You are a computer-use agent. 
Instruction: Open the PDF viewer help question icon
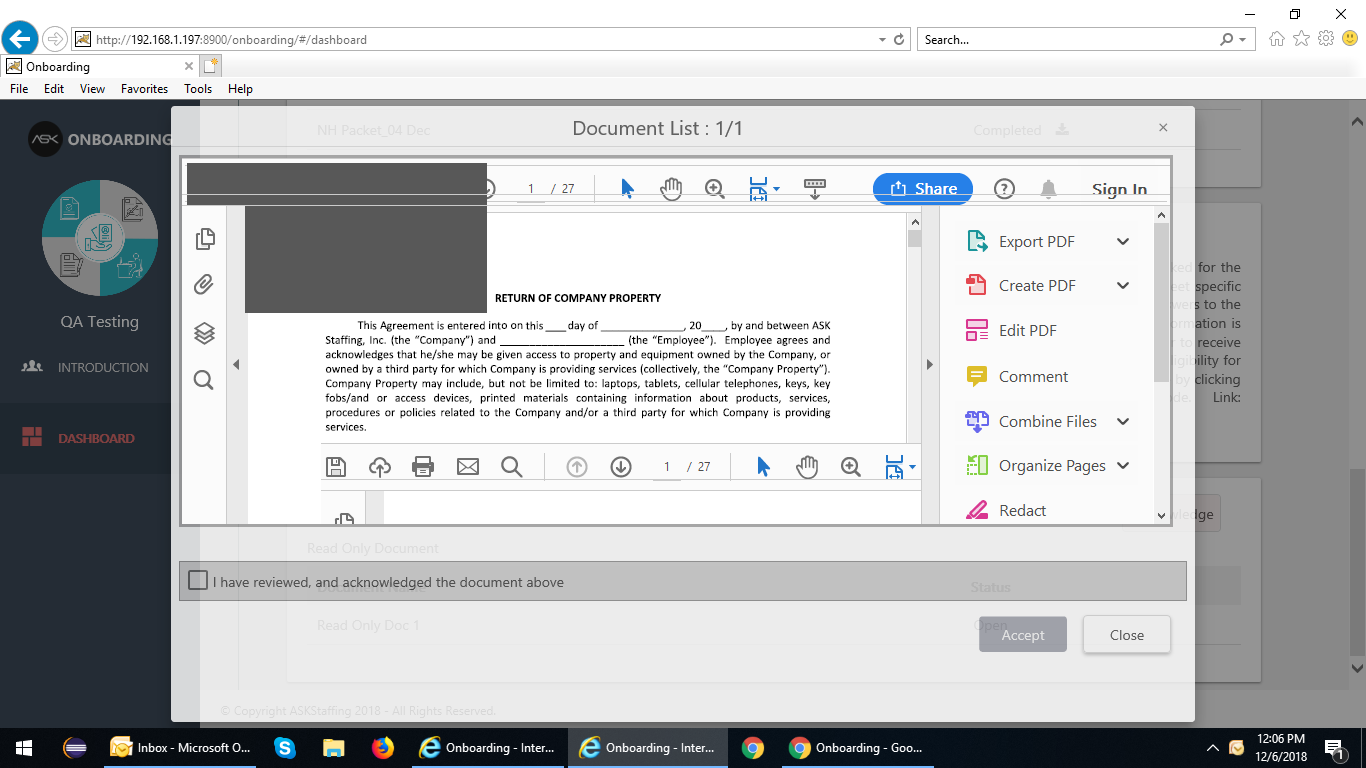[x=1004, y=189]
